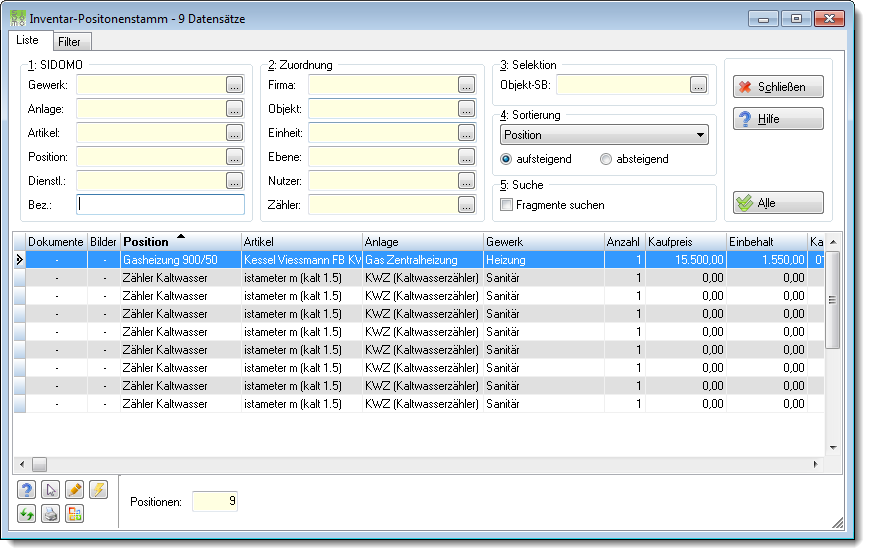Select the mouse pointer tool icon

click(x=50, y=490)
